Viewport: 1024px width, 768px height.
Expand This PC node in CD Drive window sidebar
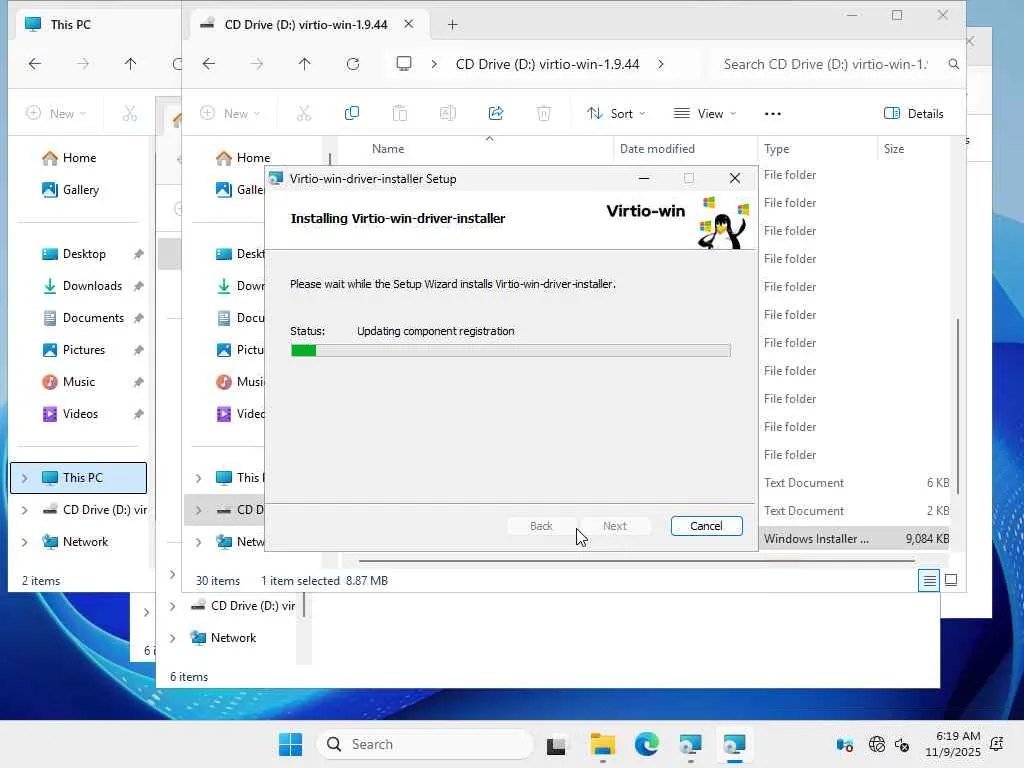pos(199,477)
